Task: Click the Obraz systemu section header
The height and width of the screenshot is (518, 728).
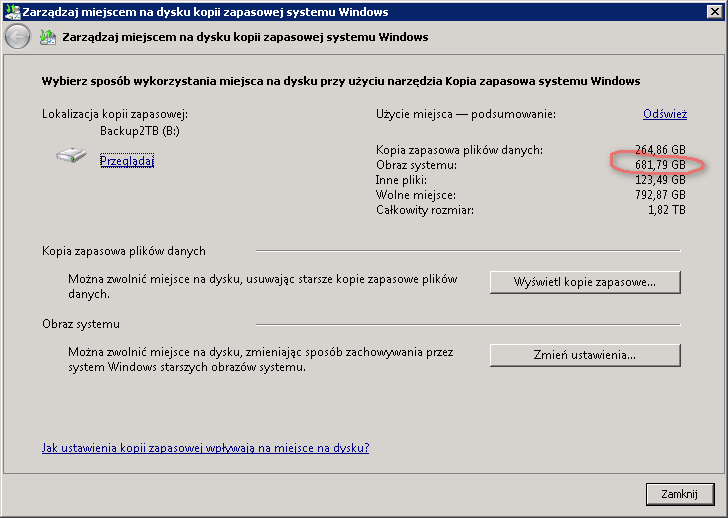Action: pyautogui.click(x=81, y=324)
